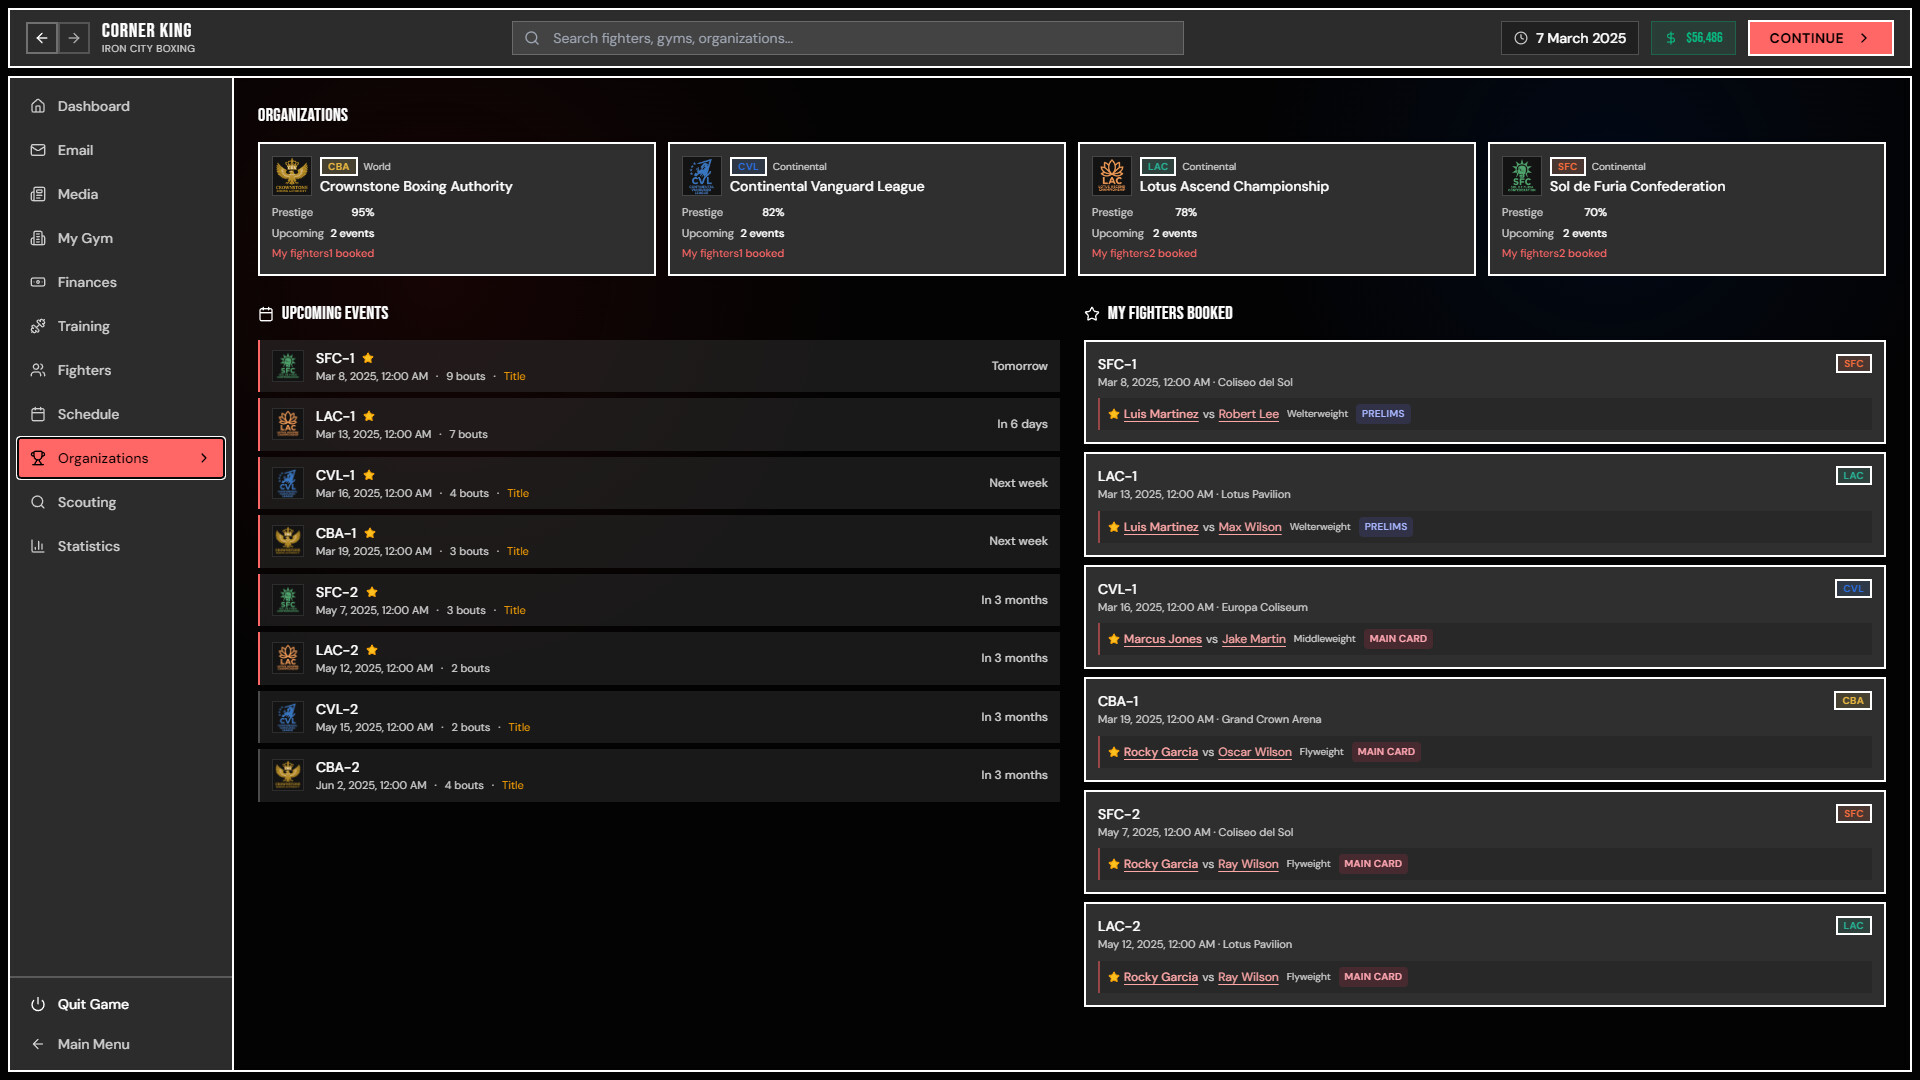Expand the Organizations sidebar entry chevron
This screenshot has width=1920, height=1080.
click(x=205, y=458)
